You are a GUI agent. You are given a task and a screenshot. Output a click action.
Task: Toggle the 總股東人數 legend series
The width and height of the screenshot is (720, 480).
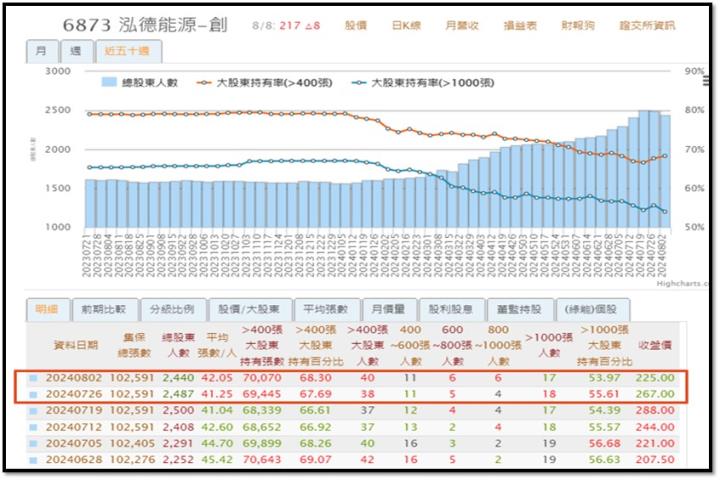click(x=140, y=83)
